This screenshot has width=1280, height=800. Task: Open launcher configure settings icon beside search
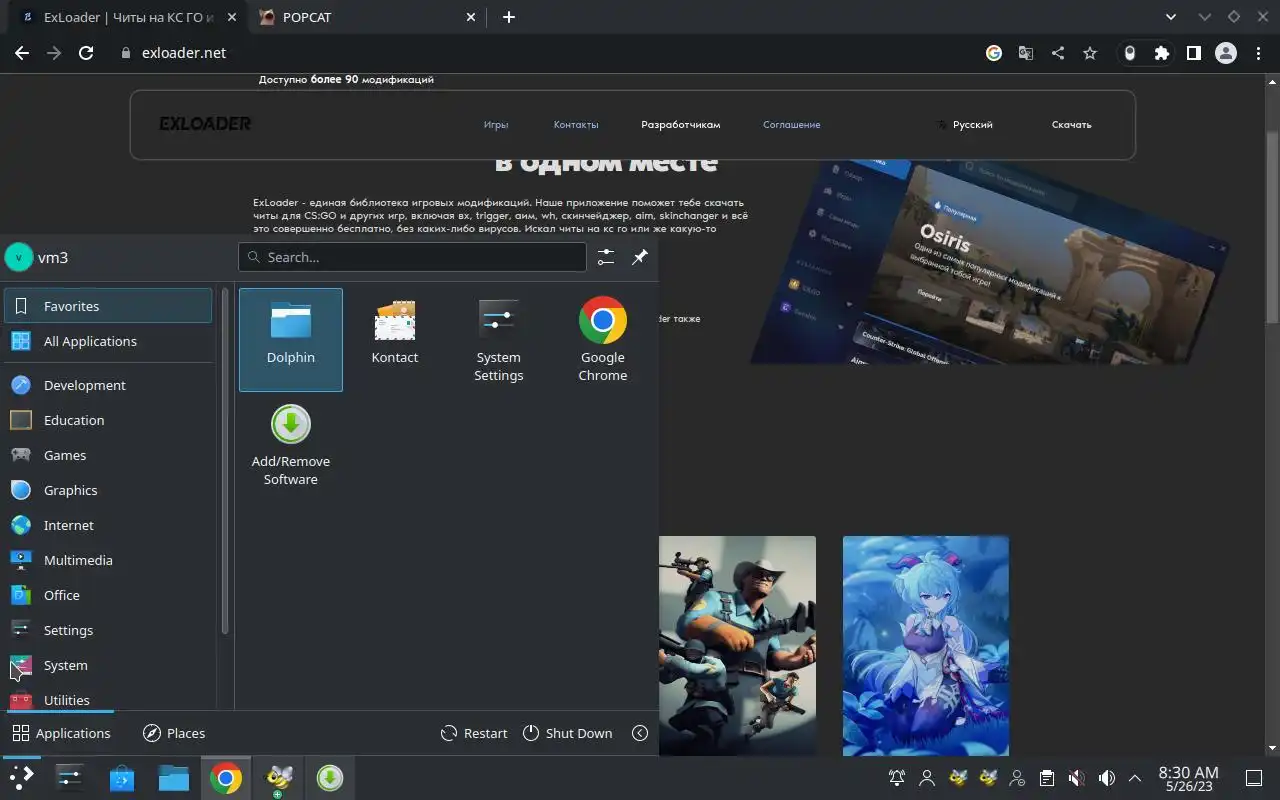tap(606, 257)
